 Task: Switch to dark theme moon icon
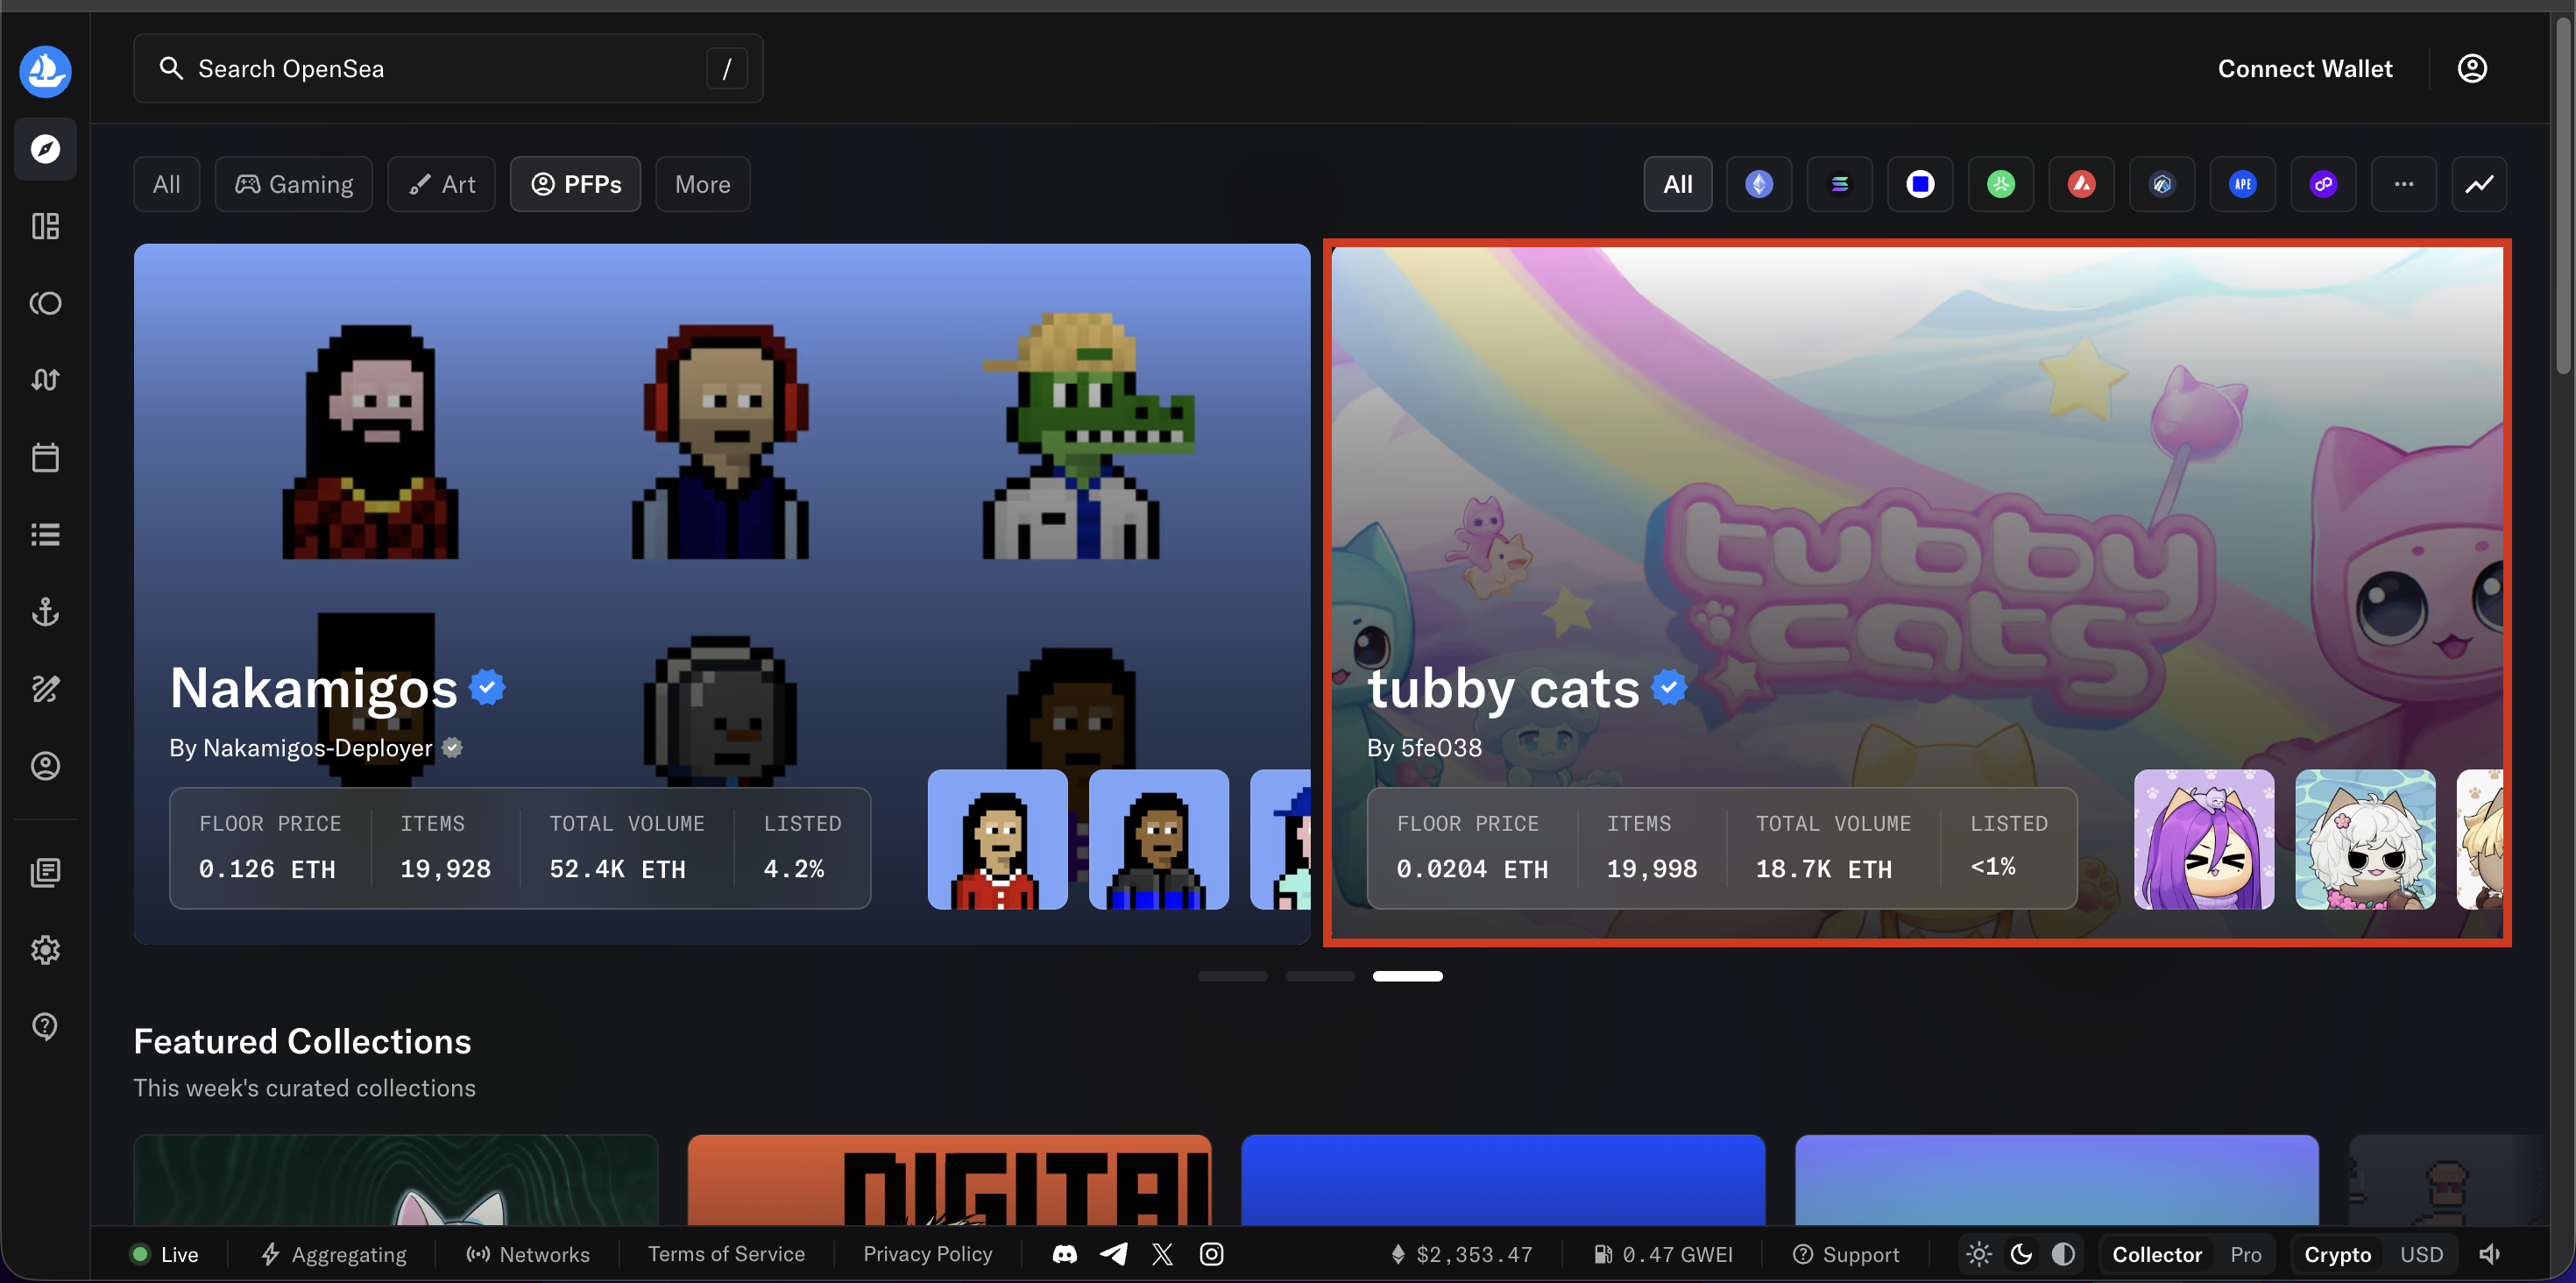click(2021, 1254)
